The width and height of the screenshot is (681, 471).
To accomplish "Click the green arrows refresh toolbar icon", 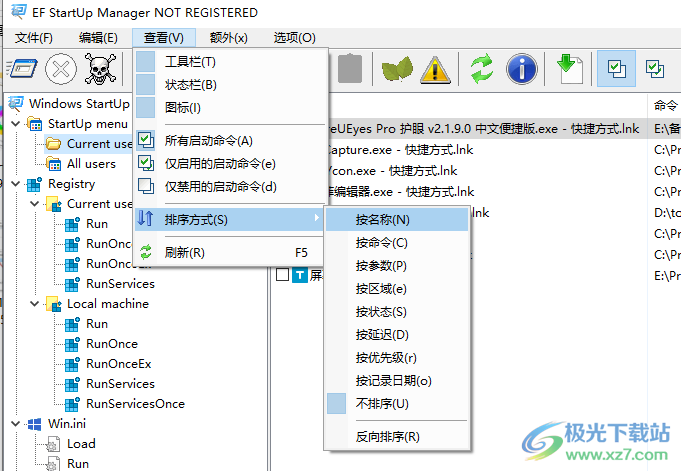I will (482, 69).
